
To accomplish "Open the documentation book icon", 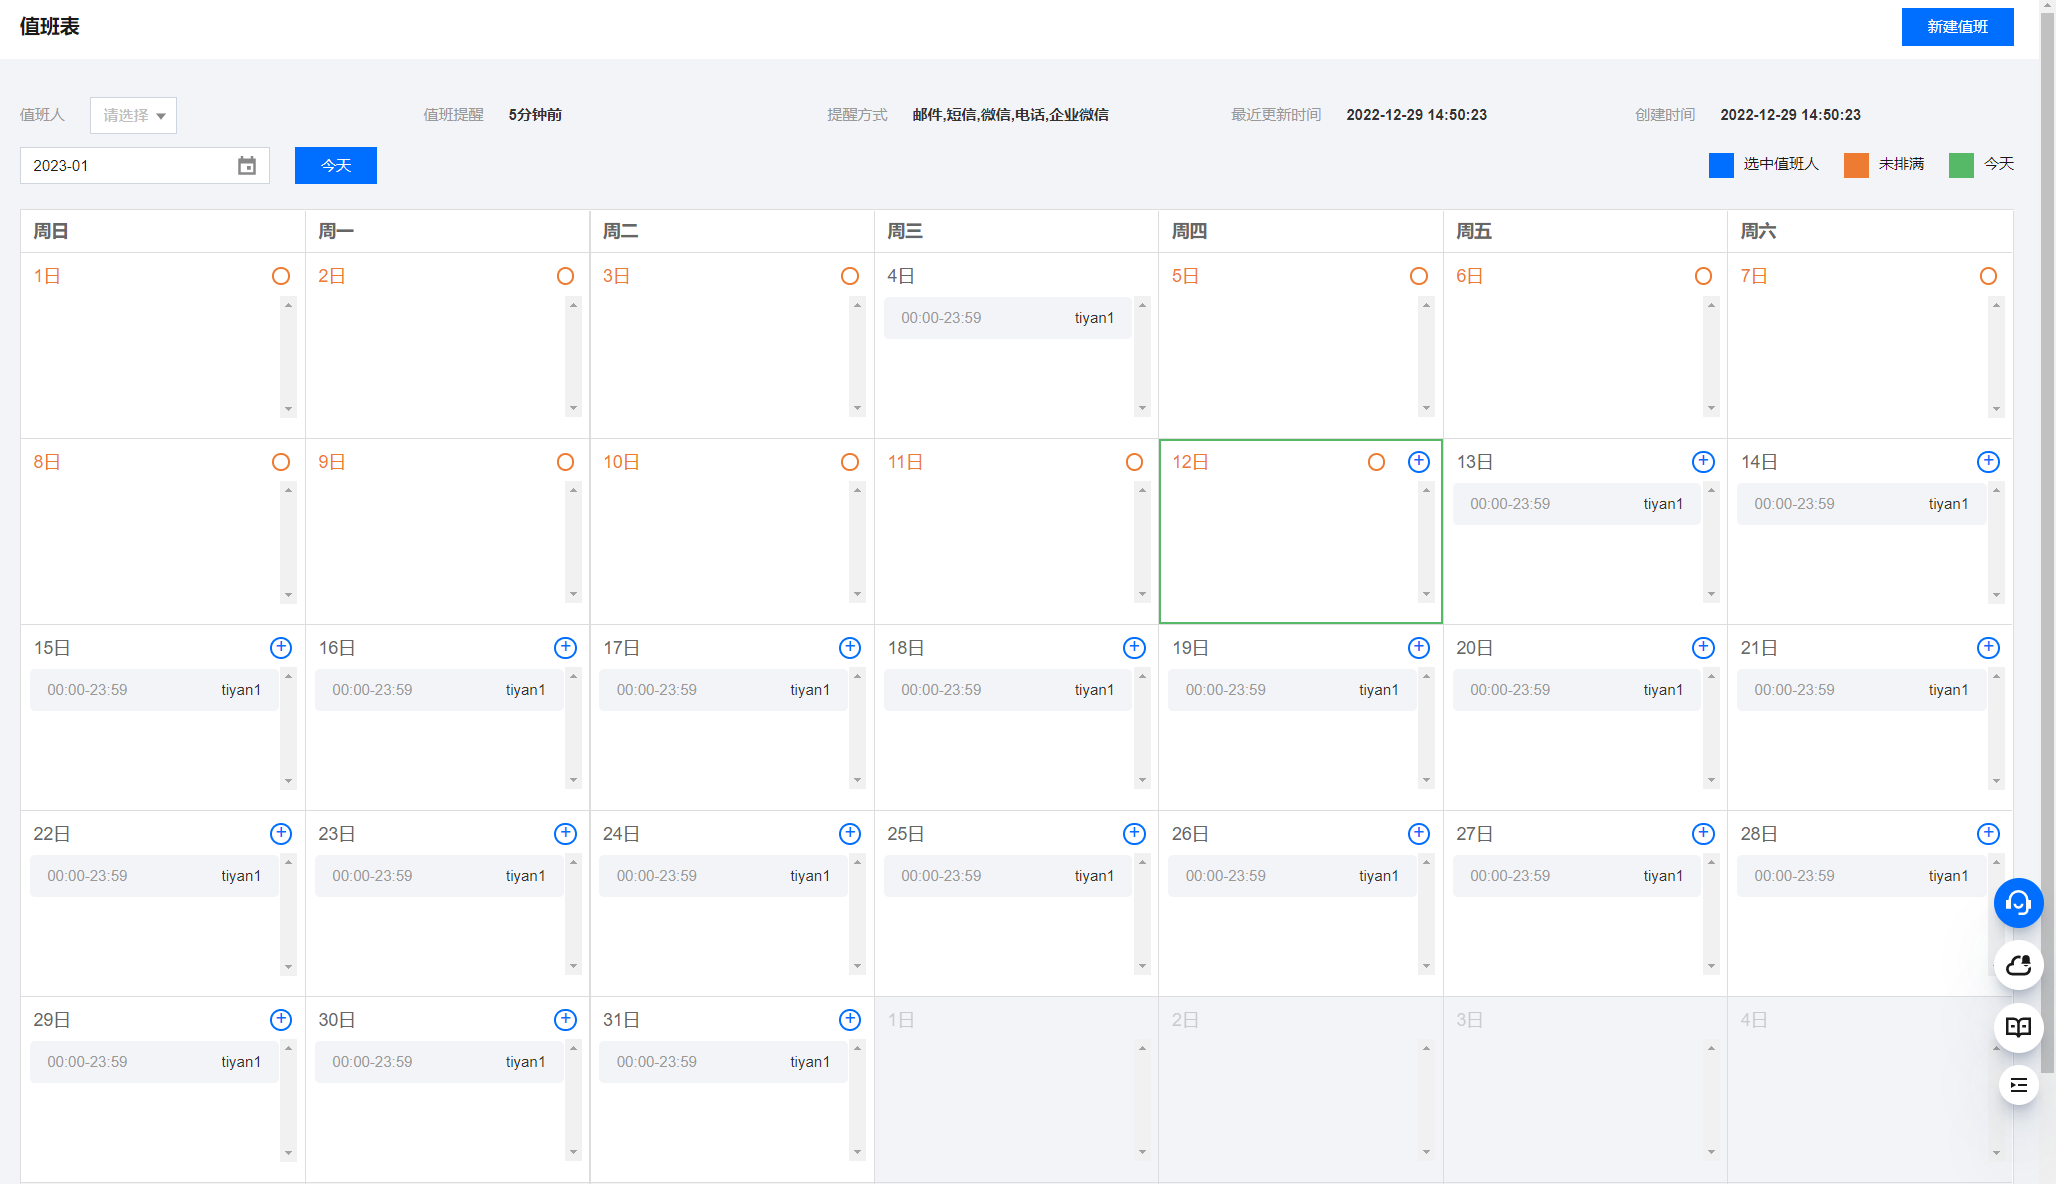I will pos(2018,1027).
